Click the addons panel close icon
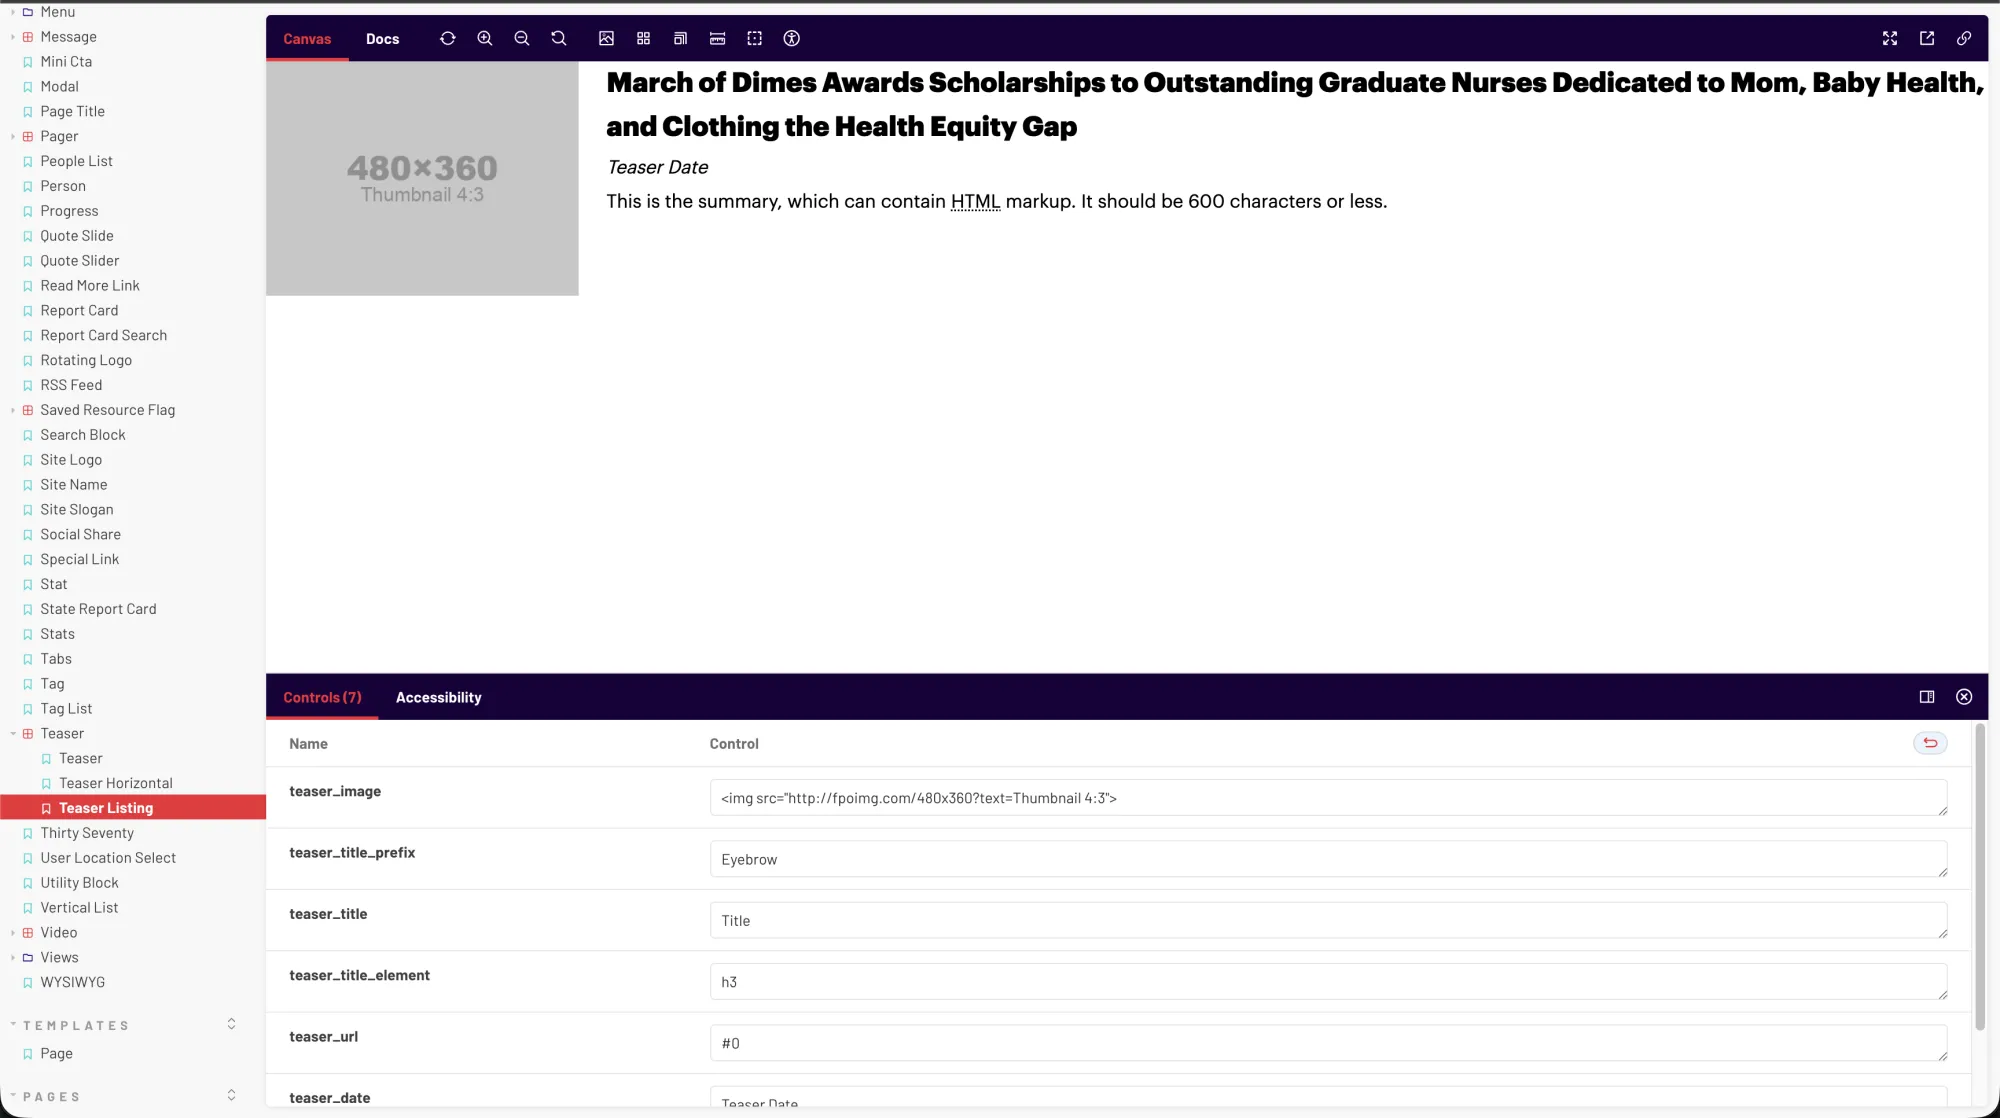This screenshot has height=1118, width=2000. click(x=1964, y=697)
